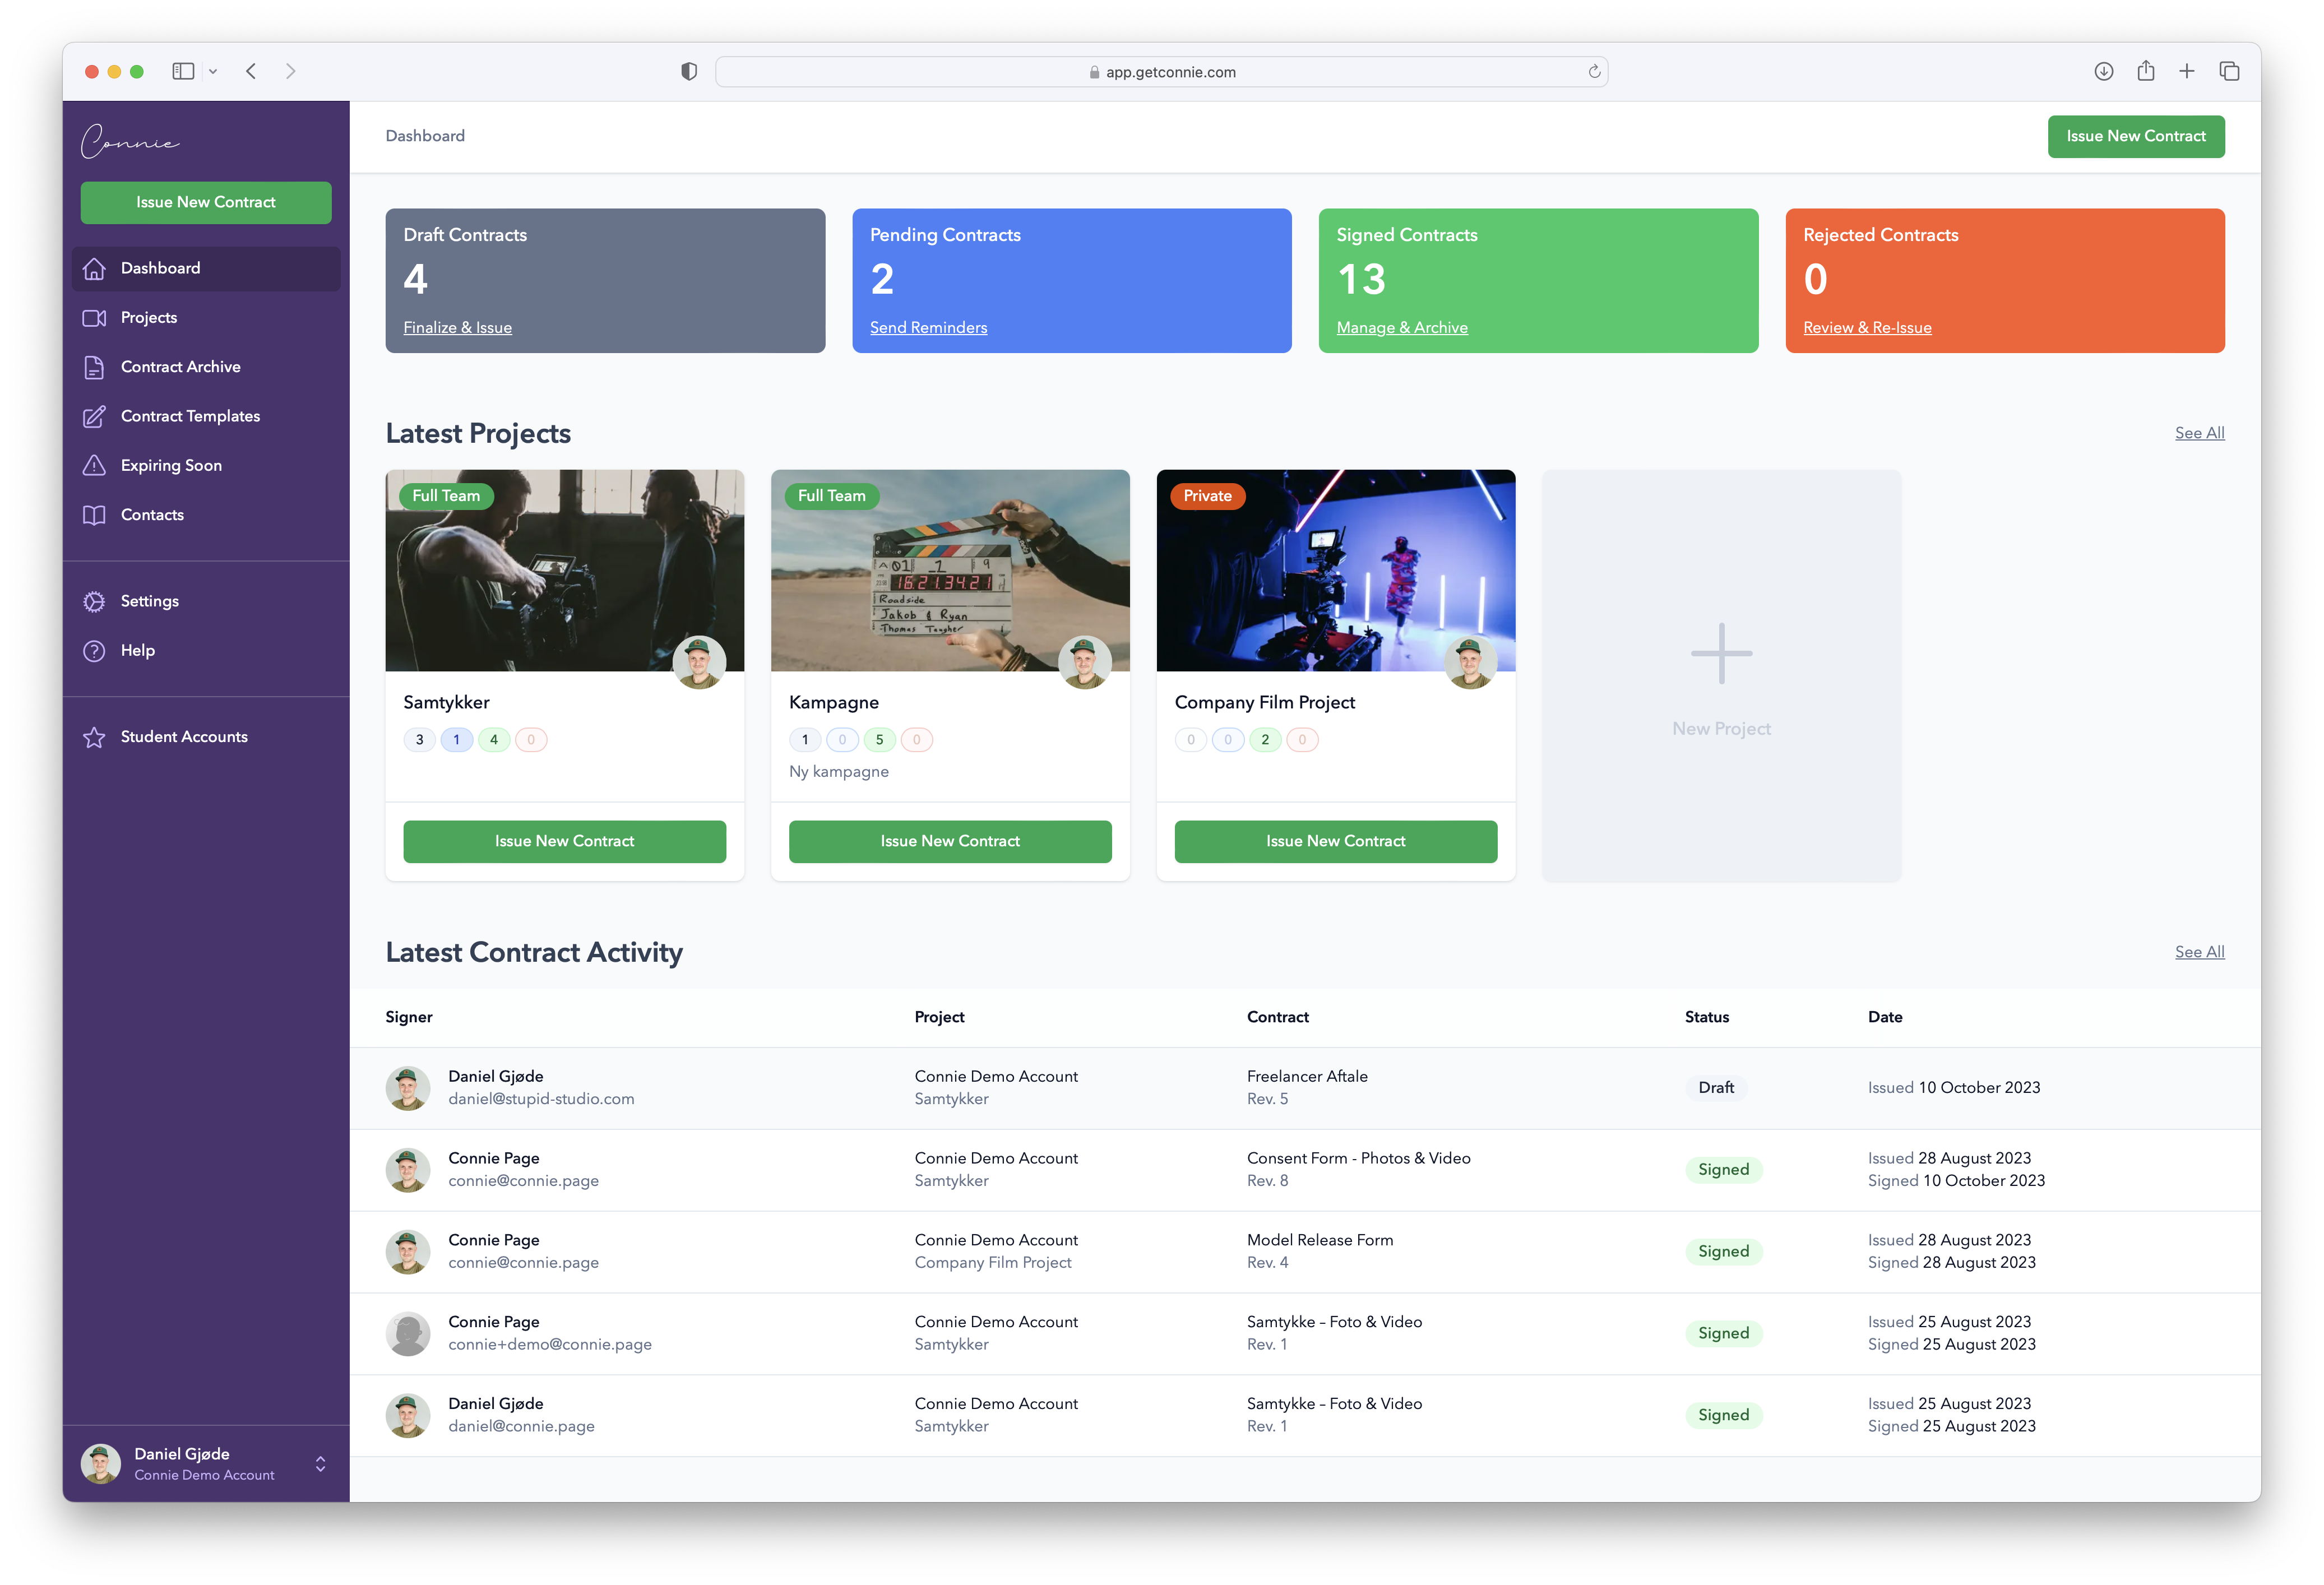Expand the Daniel Gjøde account switcher

(x=320, y=1464)
